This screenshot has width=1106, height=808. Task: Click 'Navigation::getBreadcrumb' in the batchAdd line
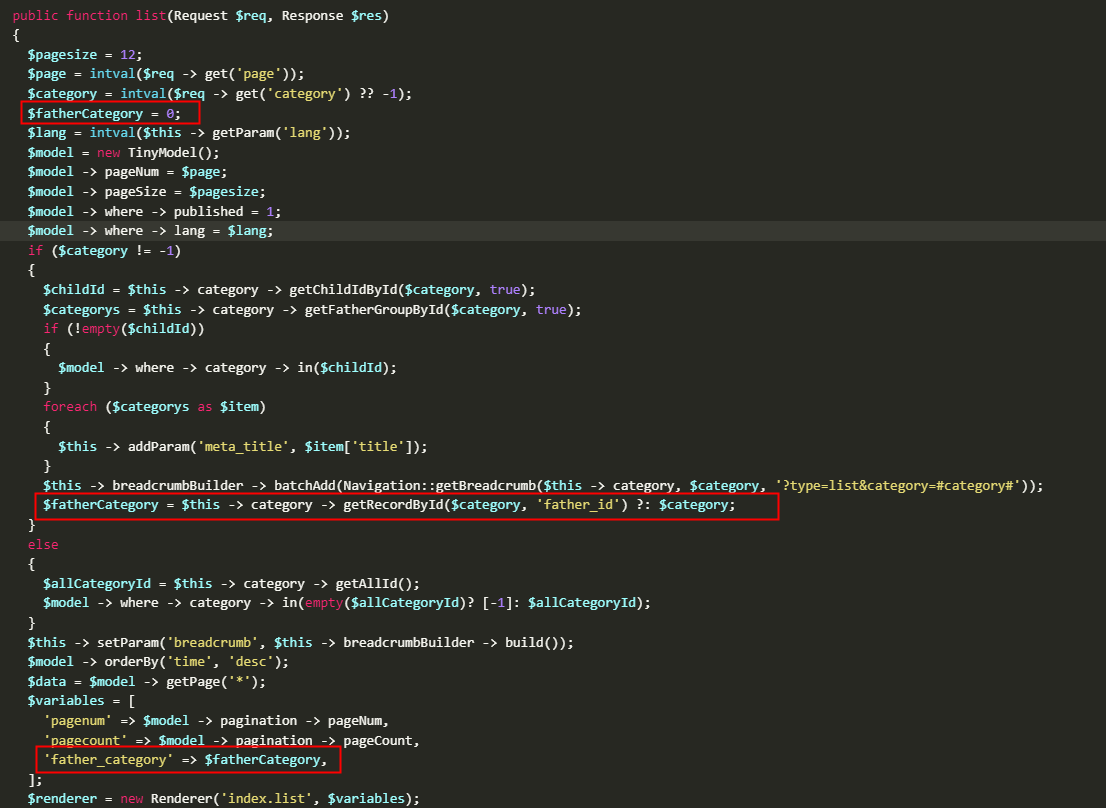(x=439, y=486)
